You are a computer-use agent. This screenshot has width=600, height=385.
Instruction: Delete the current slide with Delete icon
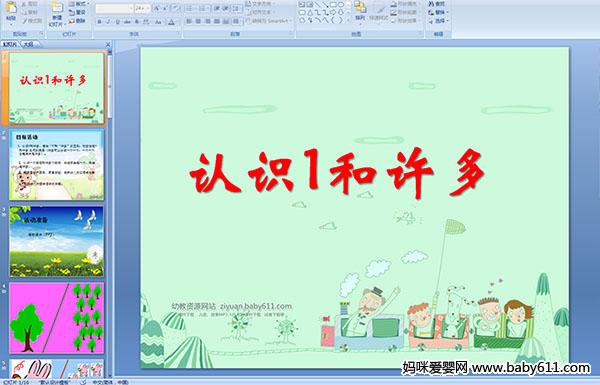click(77, 21)
